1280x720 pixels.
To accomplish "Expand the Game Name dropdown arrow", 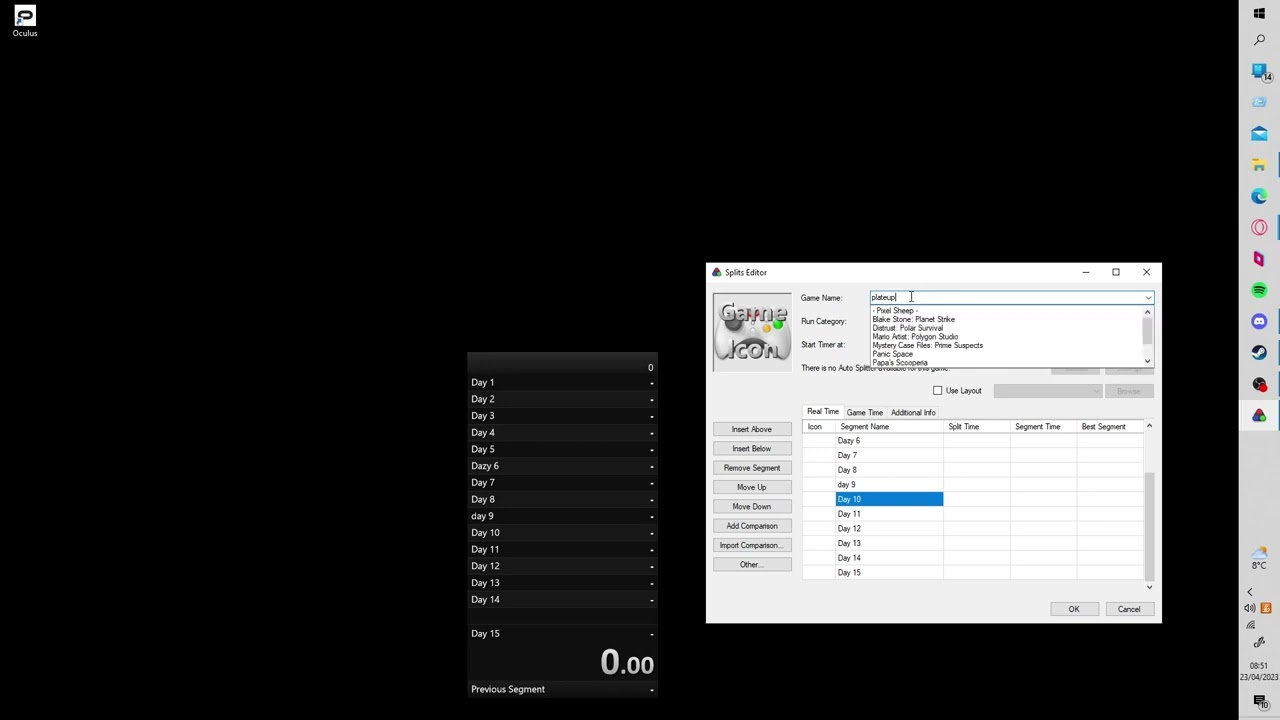I will coord(1148,298).
